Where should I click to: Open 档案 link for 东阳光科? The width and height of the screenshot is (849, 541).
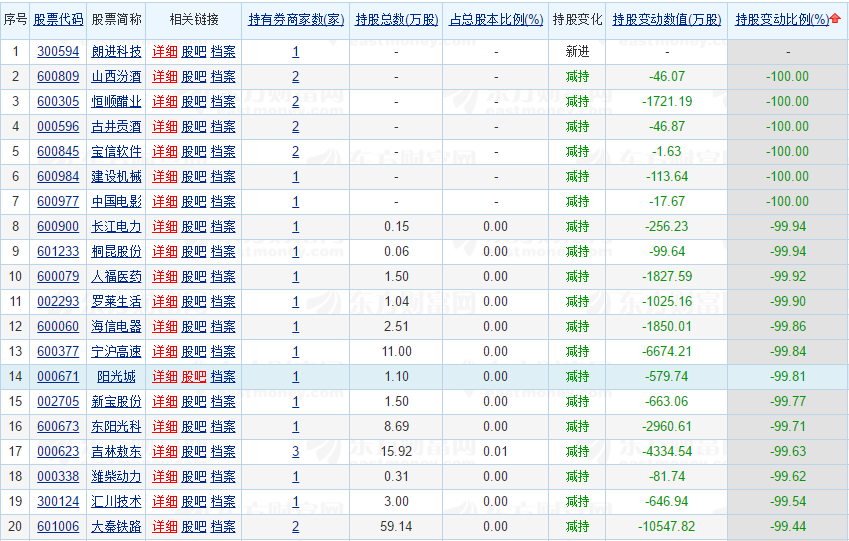click(x=223, y=426)
